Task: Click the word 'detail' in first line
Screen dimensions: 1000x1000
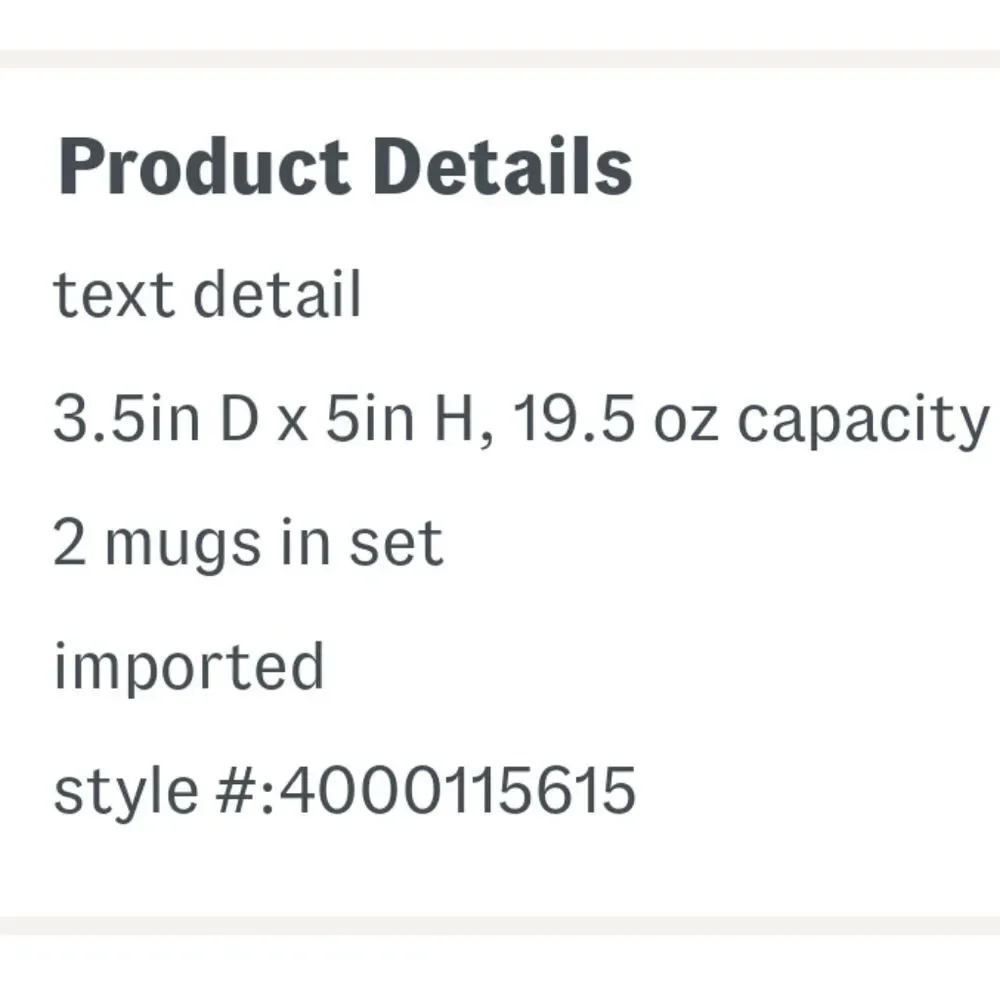Action: [x=277, y=293]
